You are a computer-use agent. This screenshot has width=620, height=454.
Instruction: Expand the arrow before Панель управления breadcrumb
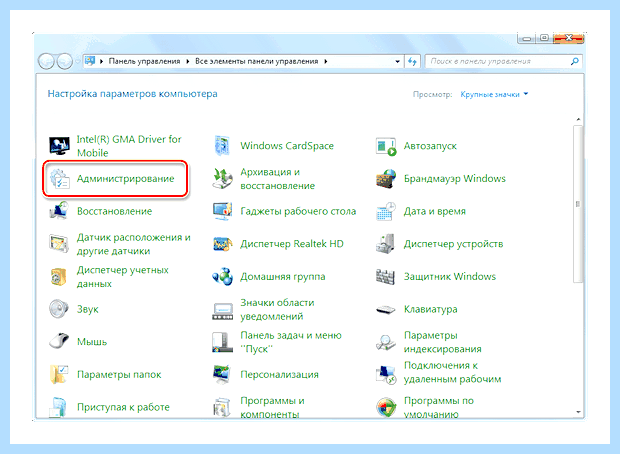(x=101, y=61)
